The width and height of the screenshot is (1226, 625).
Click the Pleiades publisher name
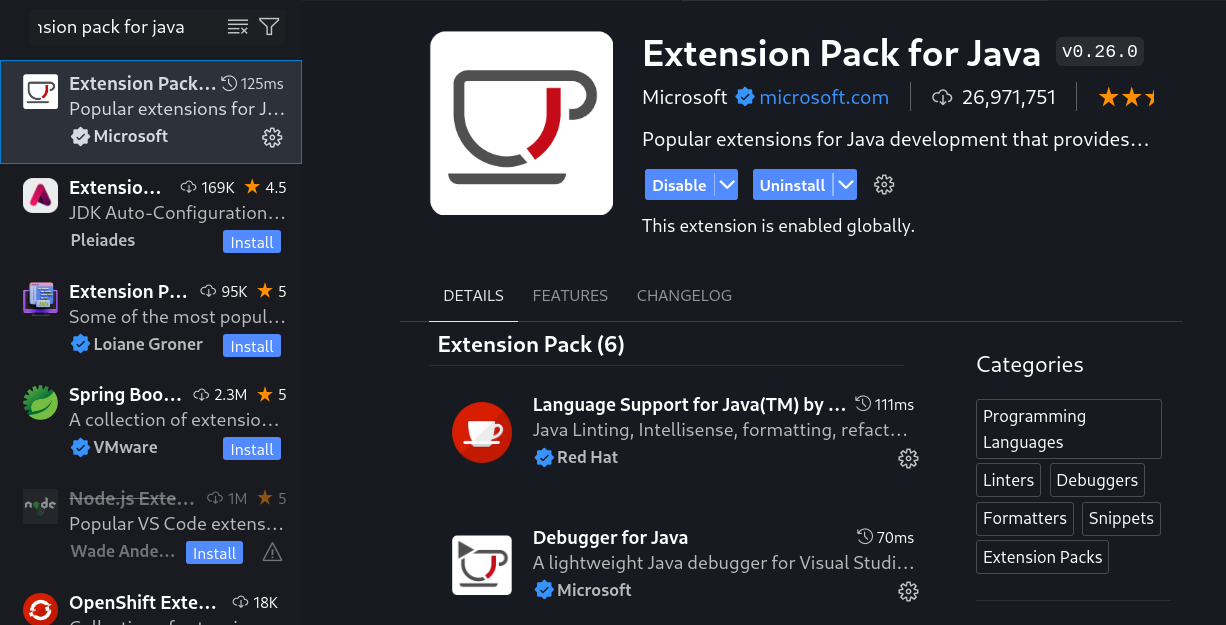point(103,240)
